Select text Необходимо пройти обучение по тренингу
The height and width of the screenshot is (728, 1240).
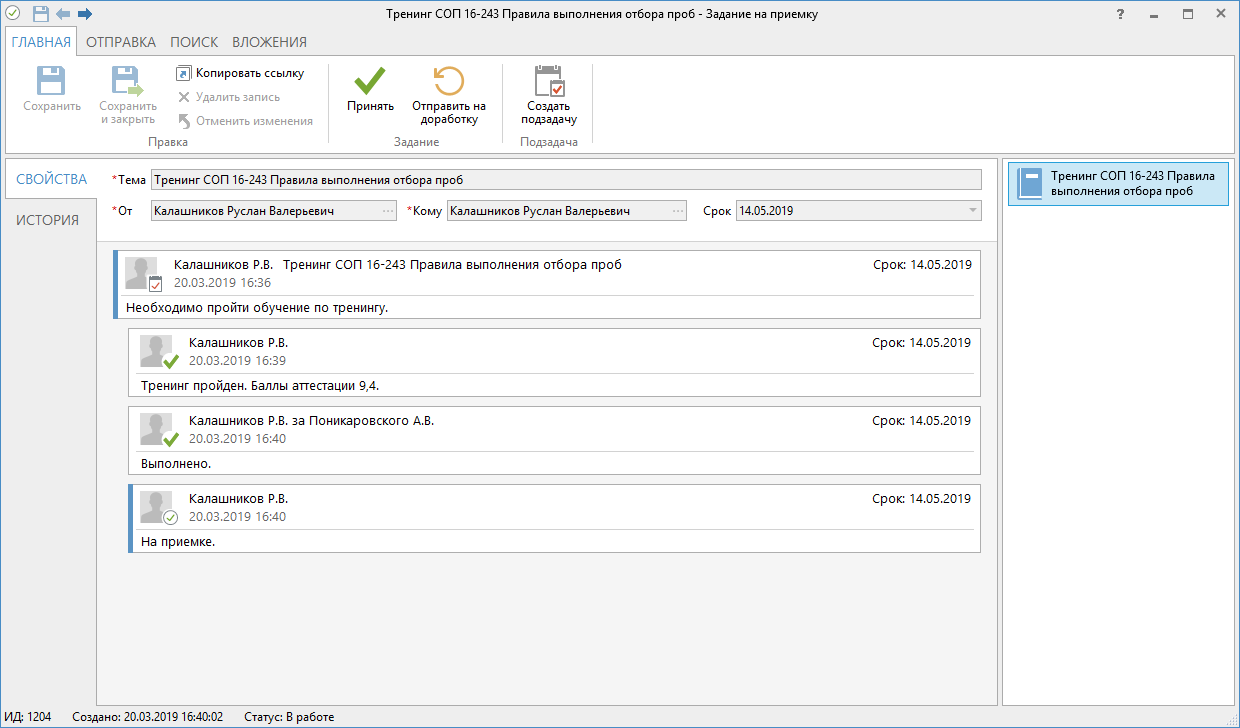point(257,307)
